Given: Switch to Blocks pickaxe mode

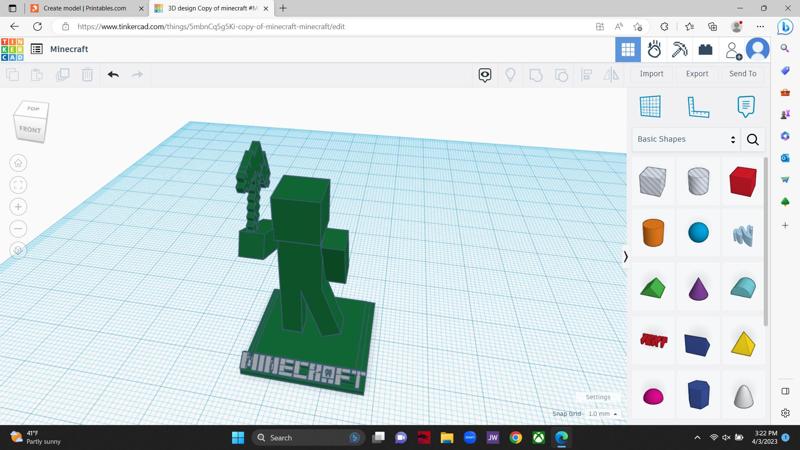Looking at the screenshot, I should click(x=680, y=49).
